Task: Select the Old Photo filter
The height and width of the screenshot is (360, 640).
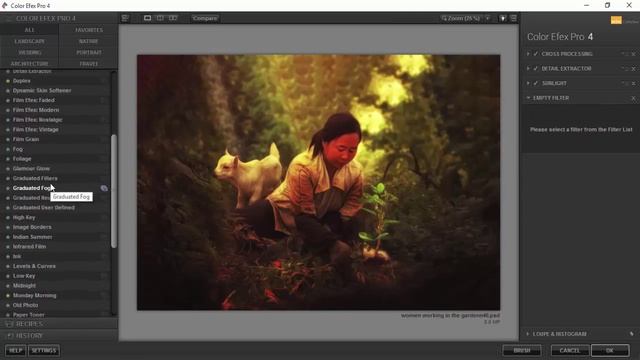Action: pos(25,305)
